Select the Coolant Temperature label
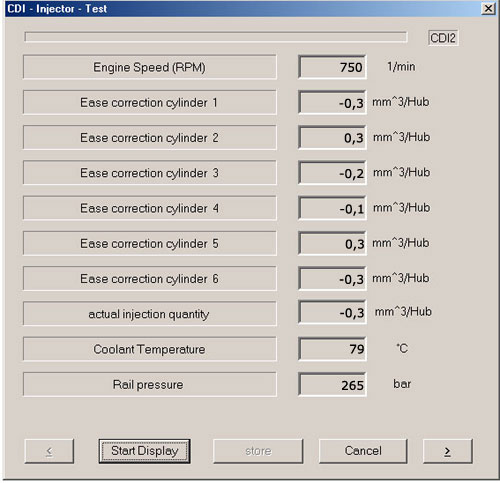The image size is (500, 483). coord(150,349)
